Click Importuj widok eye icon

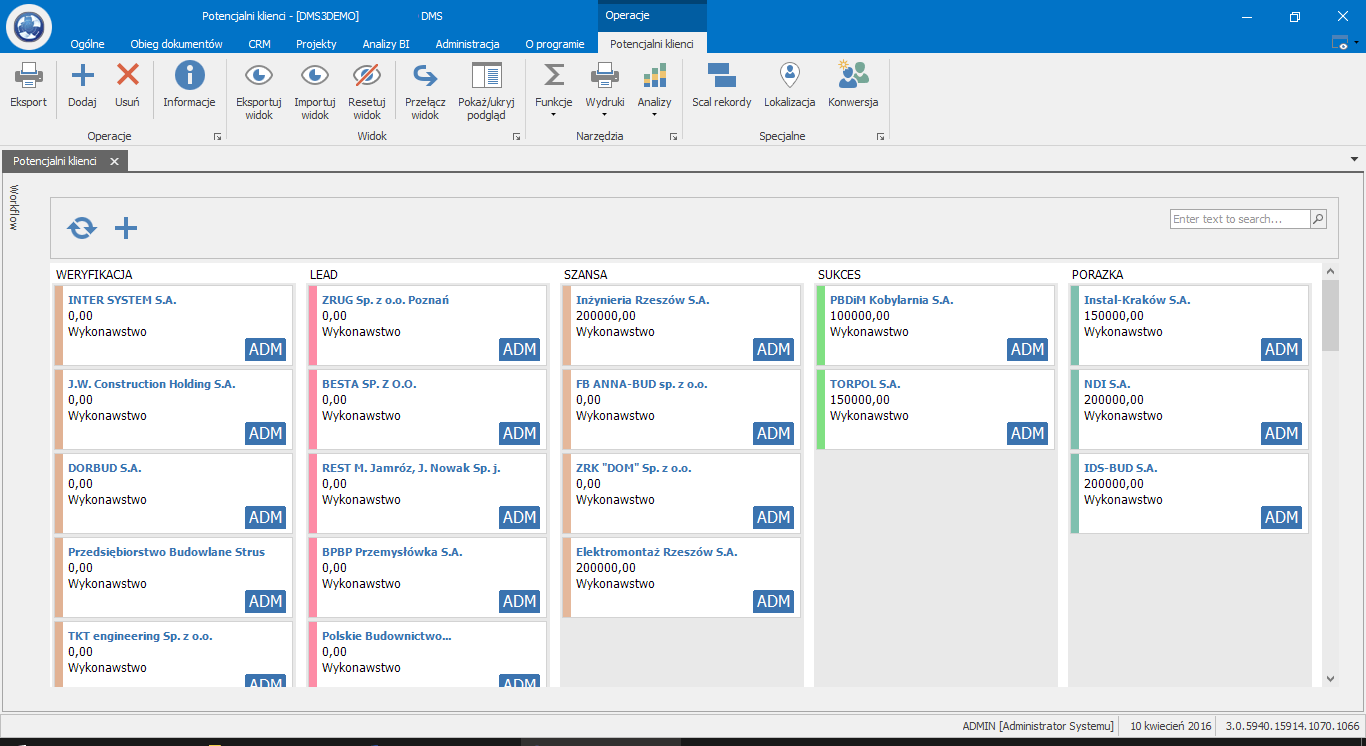(x=315, y=75)
